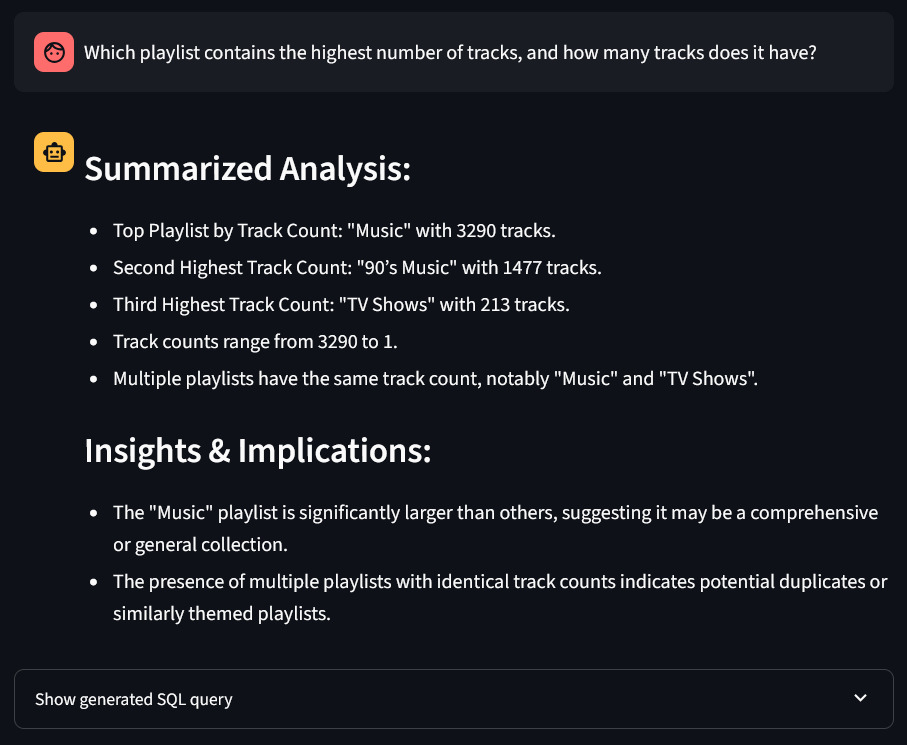Click the 'Multiple playlists have the same track count' line
This screenshot has width=907, height=745.
click(x=435, y=379)
